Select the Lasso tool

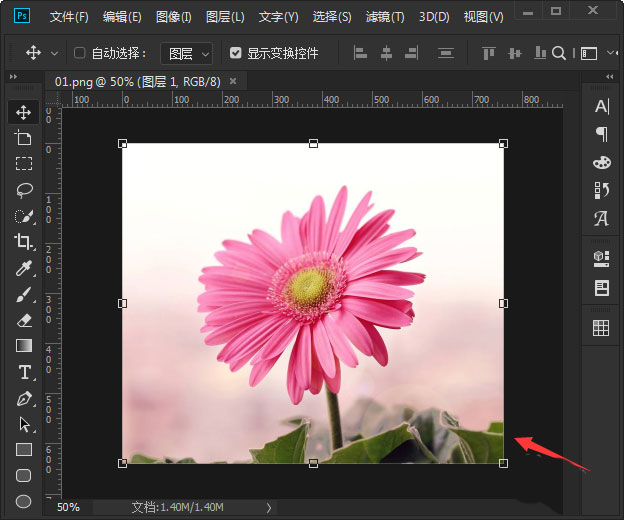click(23, 190)
